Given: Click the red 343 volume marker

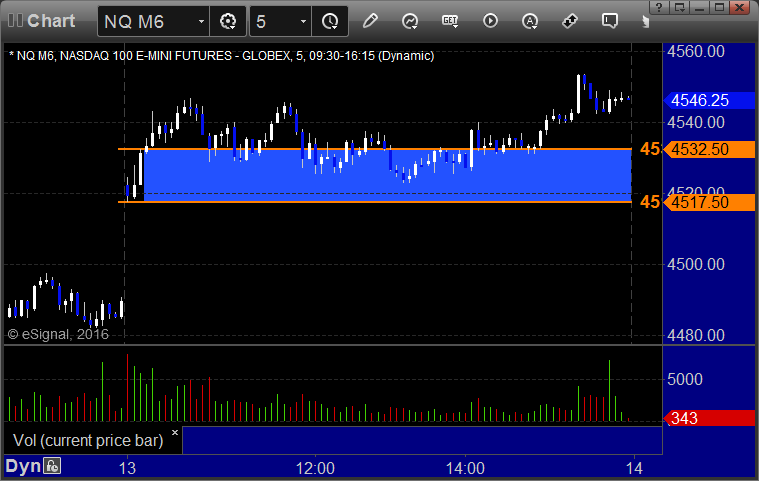Looking at the screenshot, I should pos(709,418).
